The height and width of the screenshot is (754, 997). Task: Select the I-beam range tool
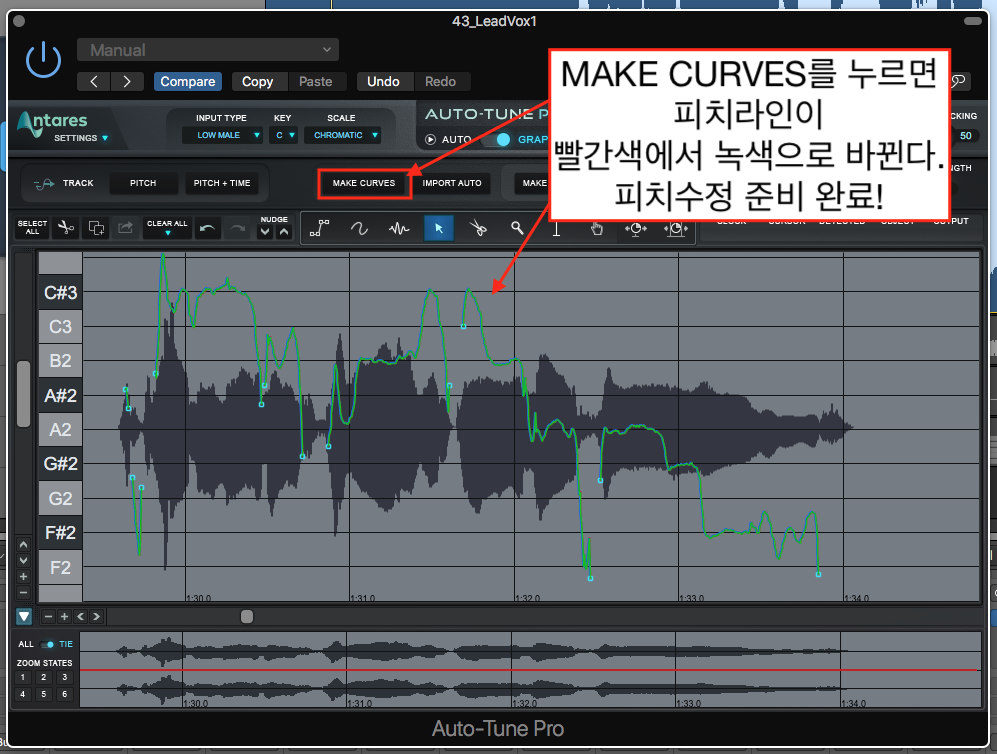point(556,230)
